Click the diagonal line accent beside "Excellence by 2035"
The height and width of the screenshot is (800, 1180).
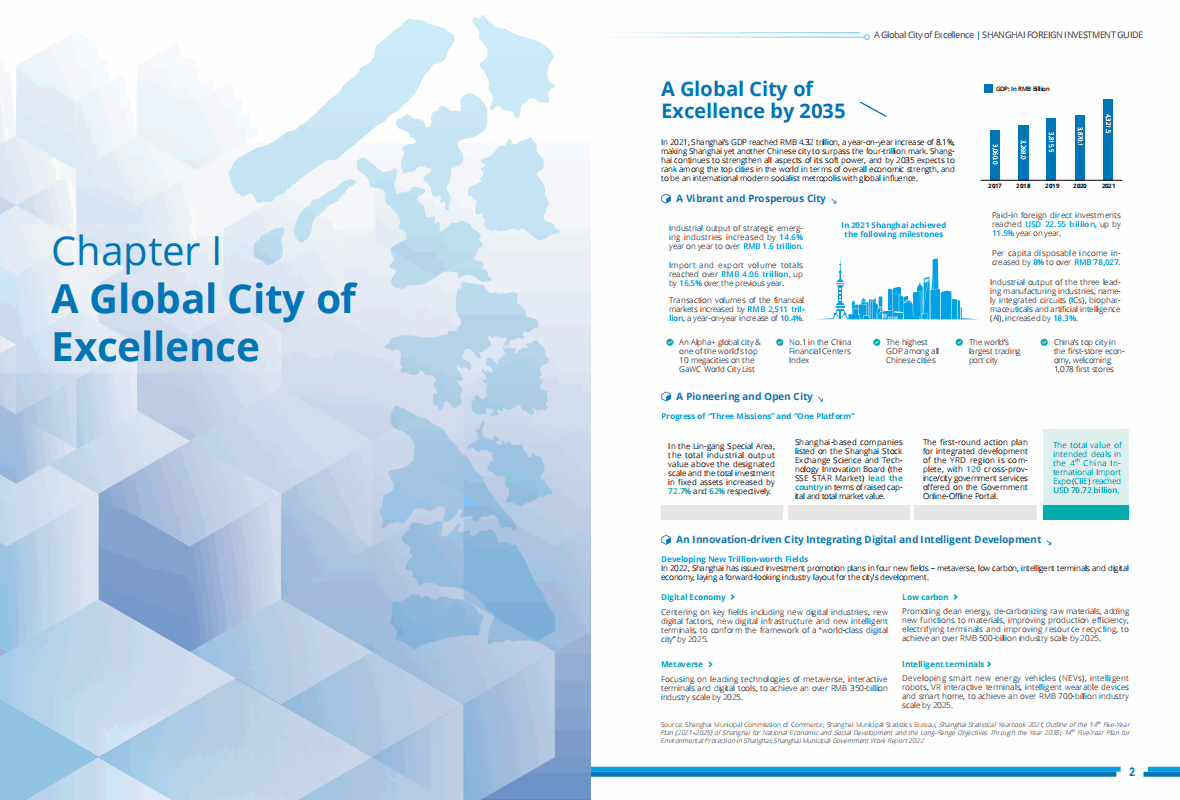click(x=873, y=110)
